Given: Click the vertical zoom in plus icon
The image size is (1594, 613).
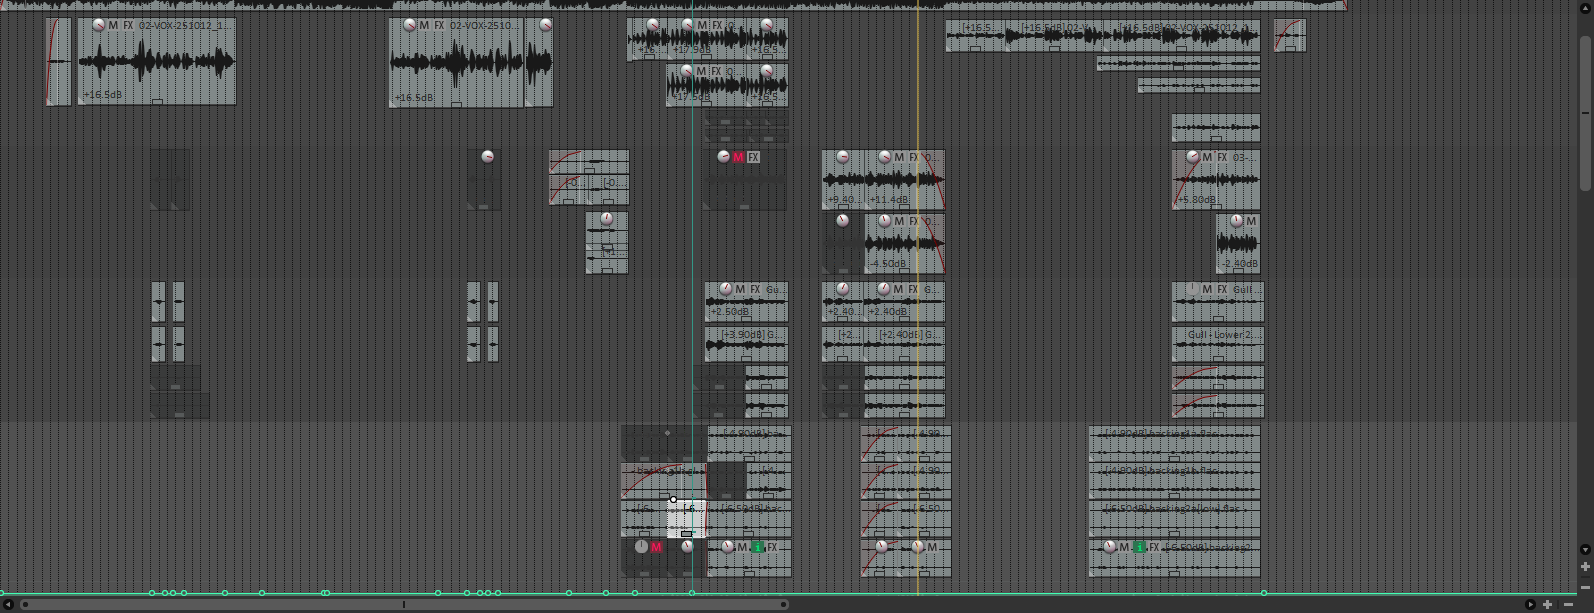Looking at the screenshot, I should click(1585, 567).
